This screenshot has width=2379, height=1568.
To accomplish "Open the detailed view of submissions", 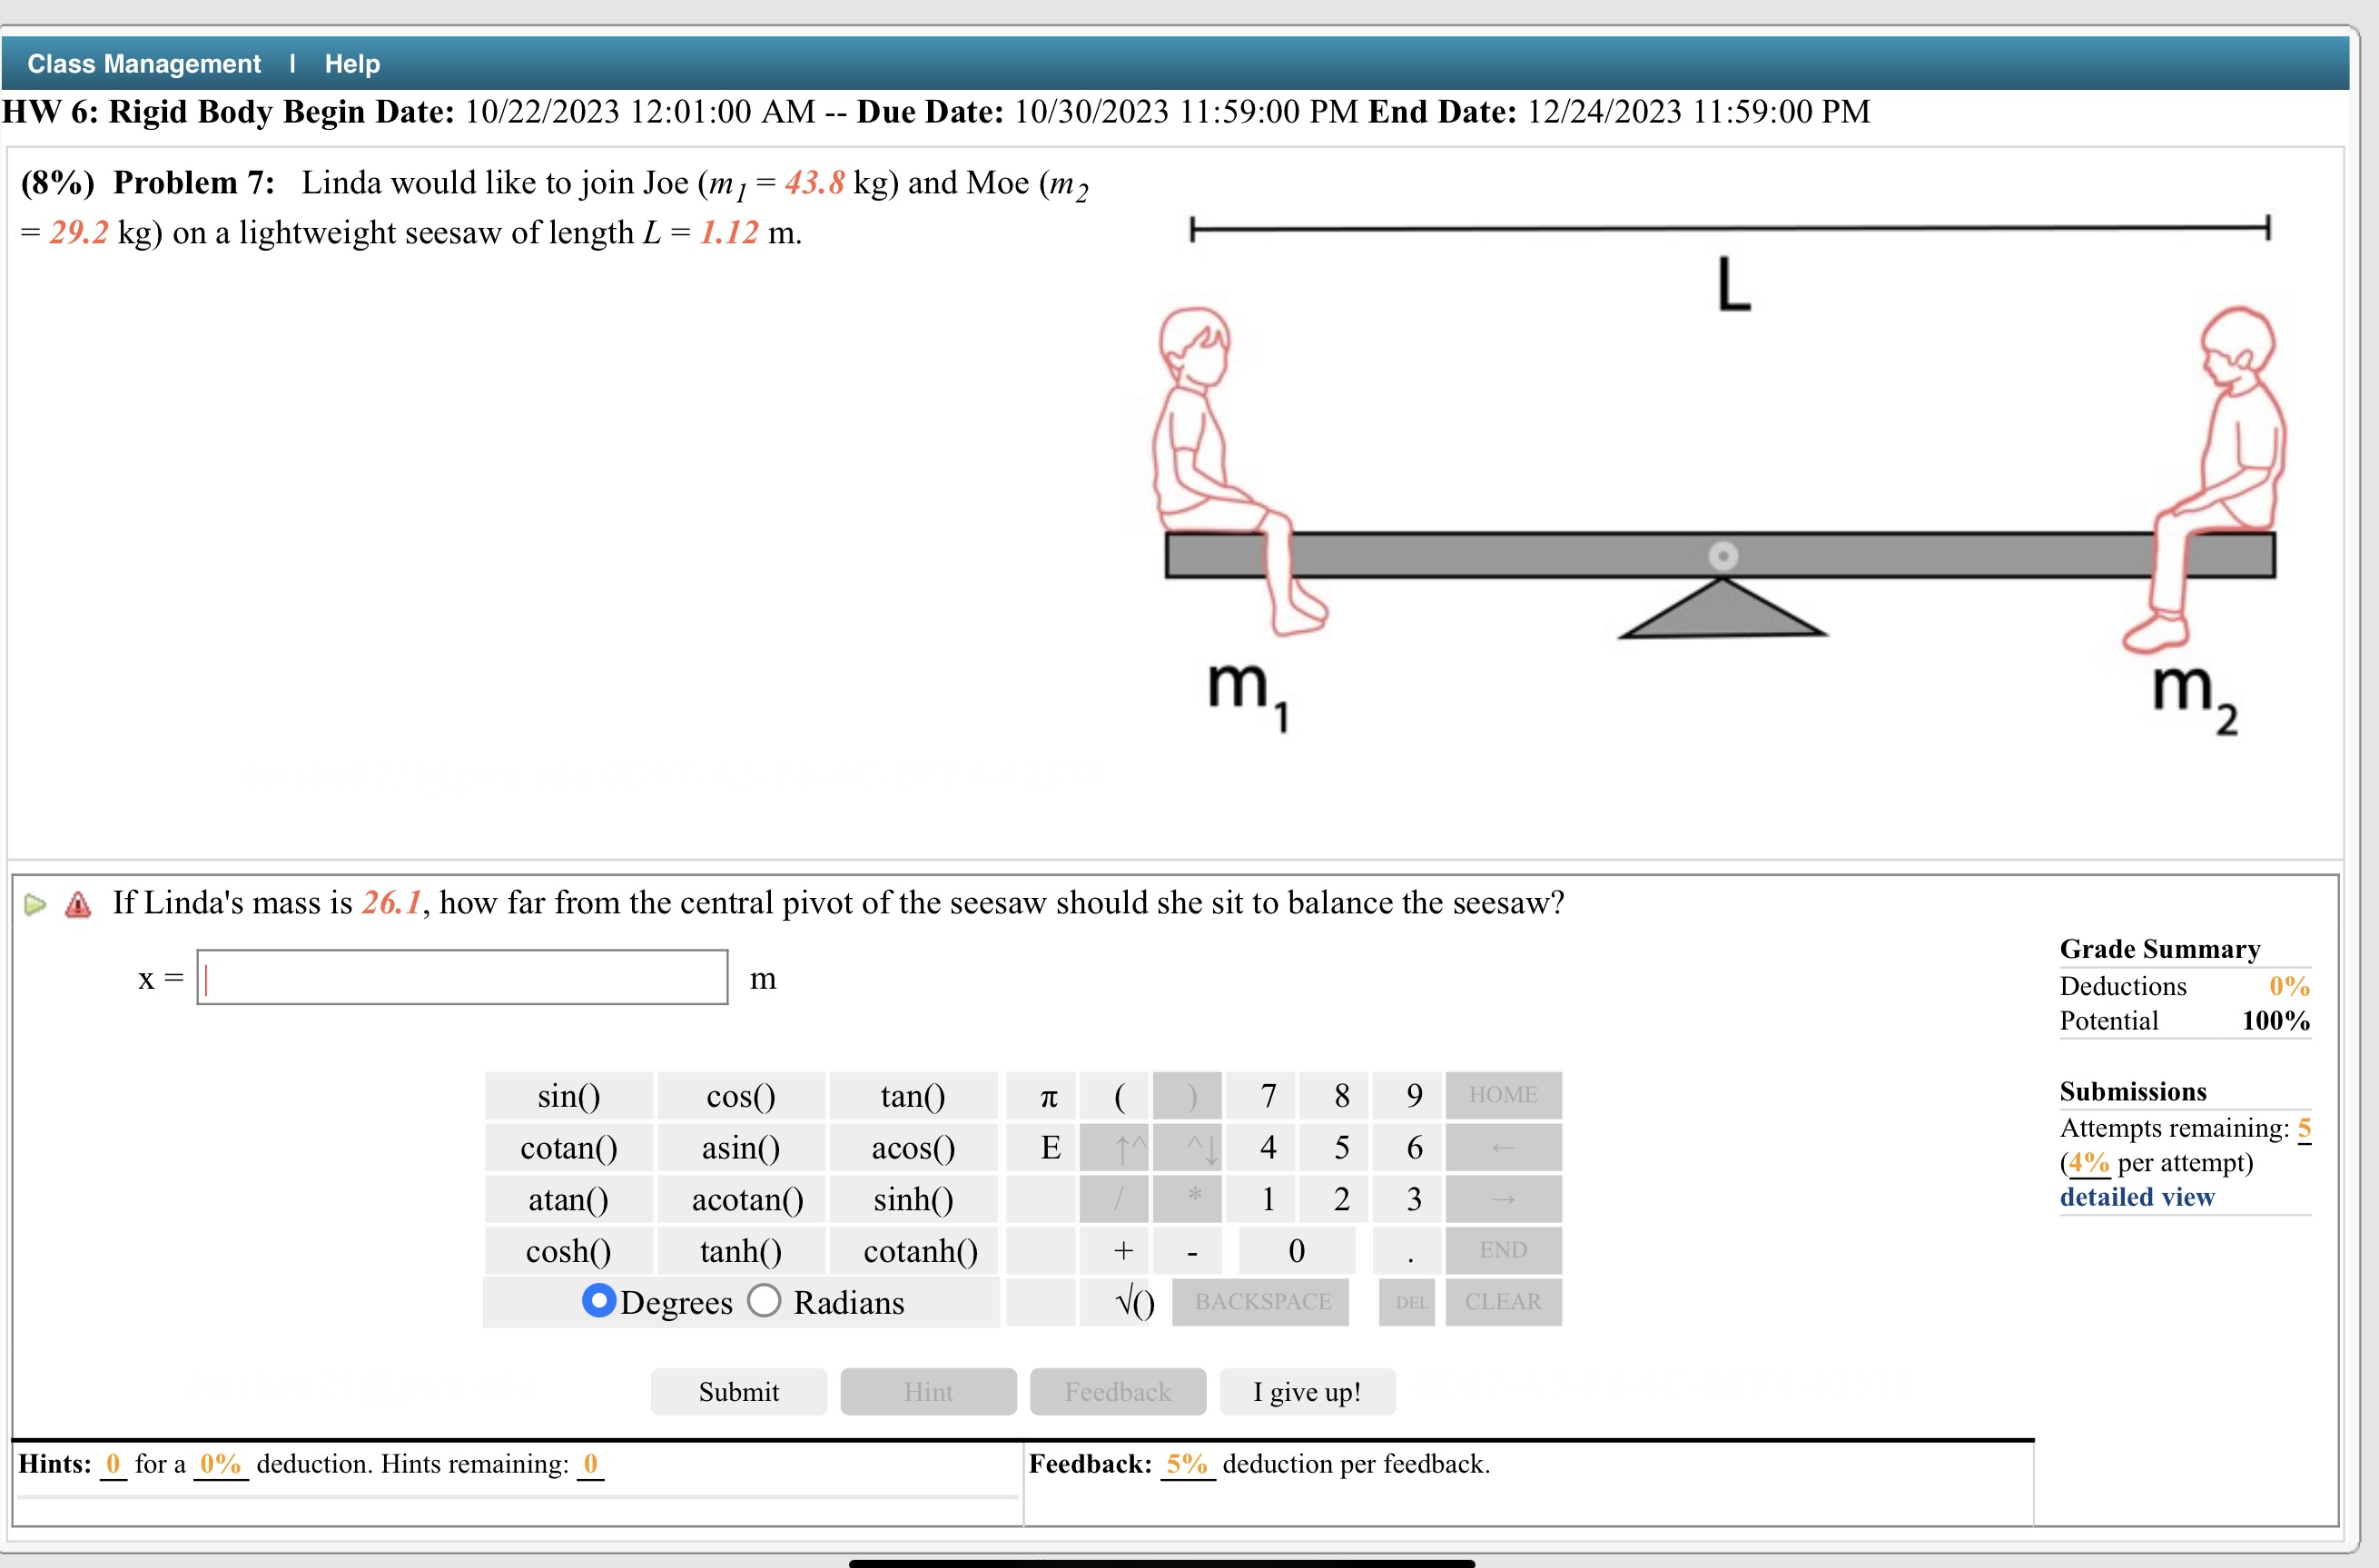I will (x=2136, y=1197).
